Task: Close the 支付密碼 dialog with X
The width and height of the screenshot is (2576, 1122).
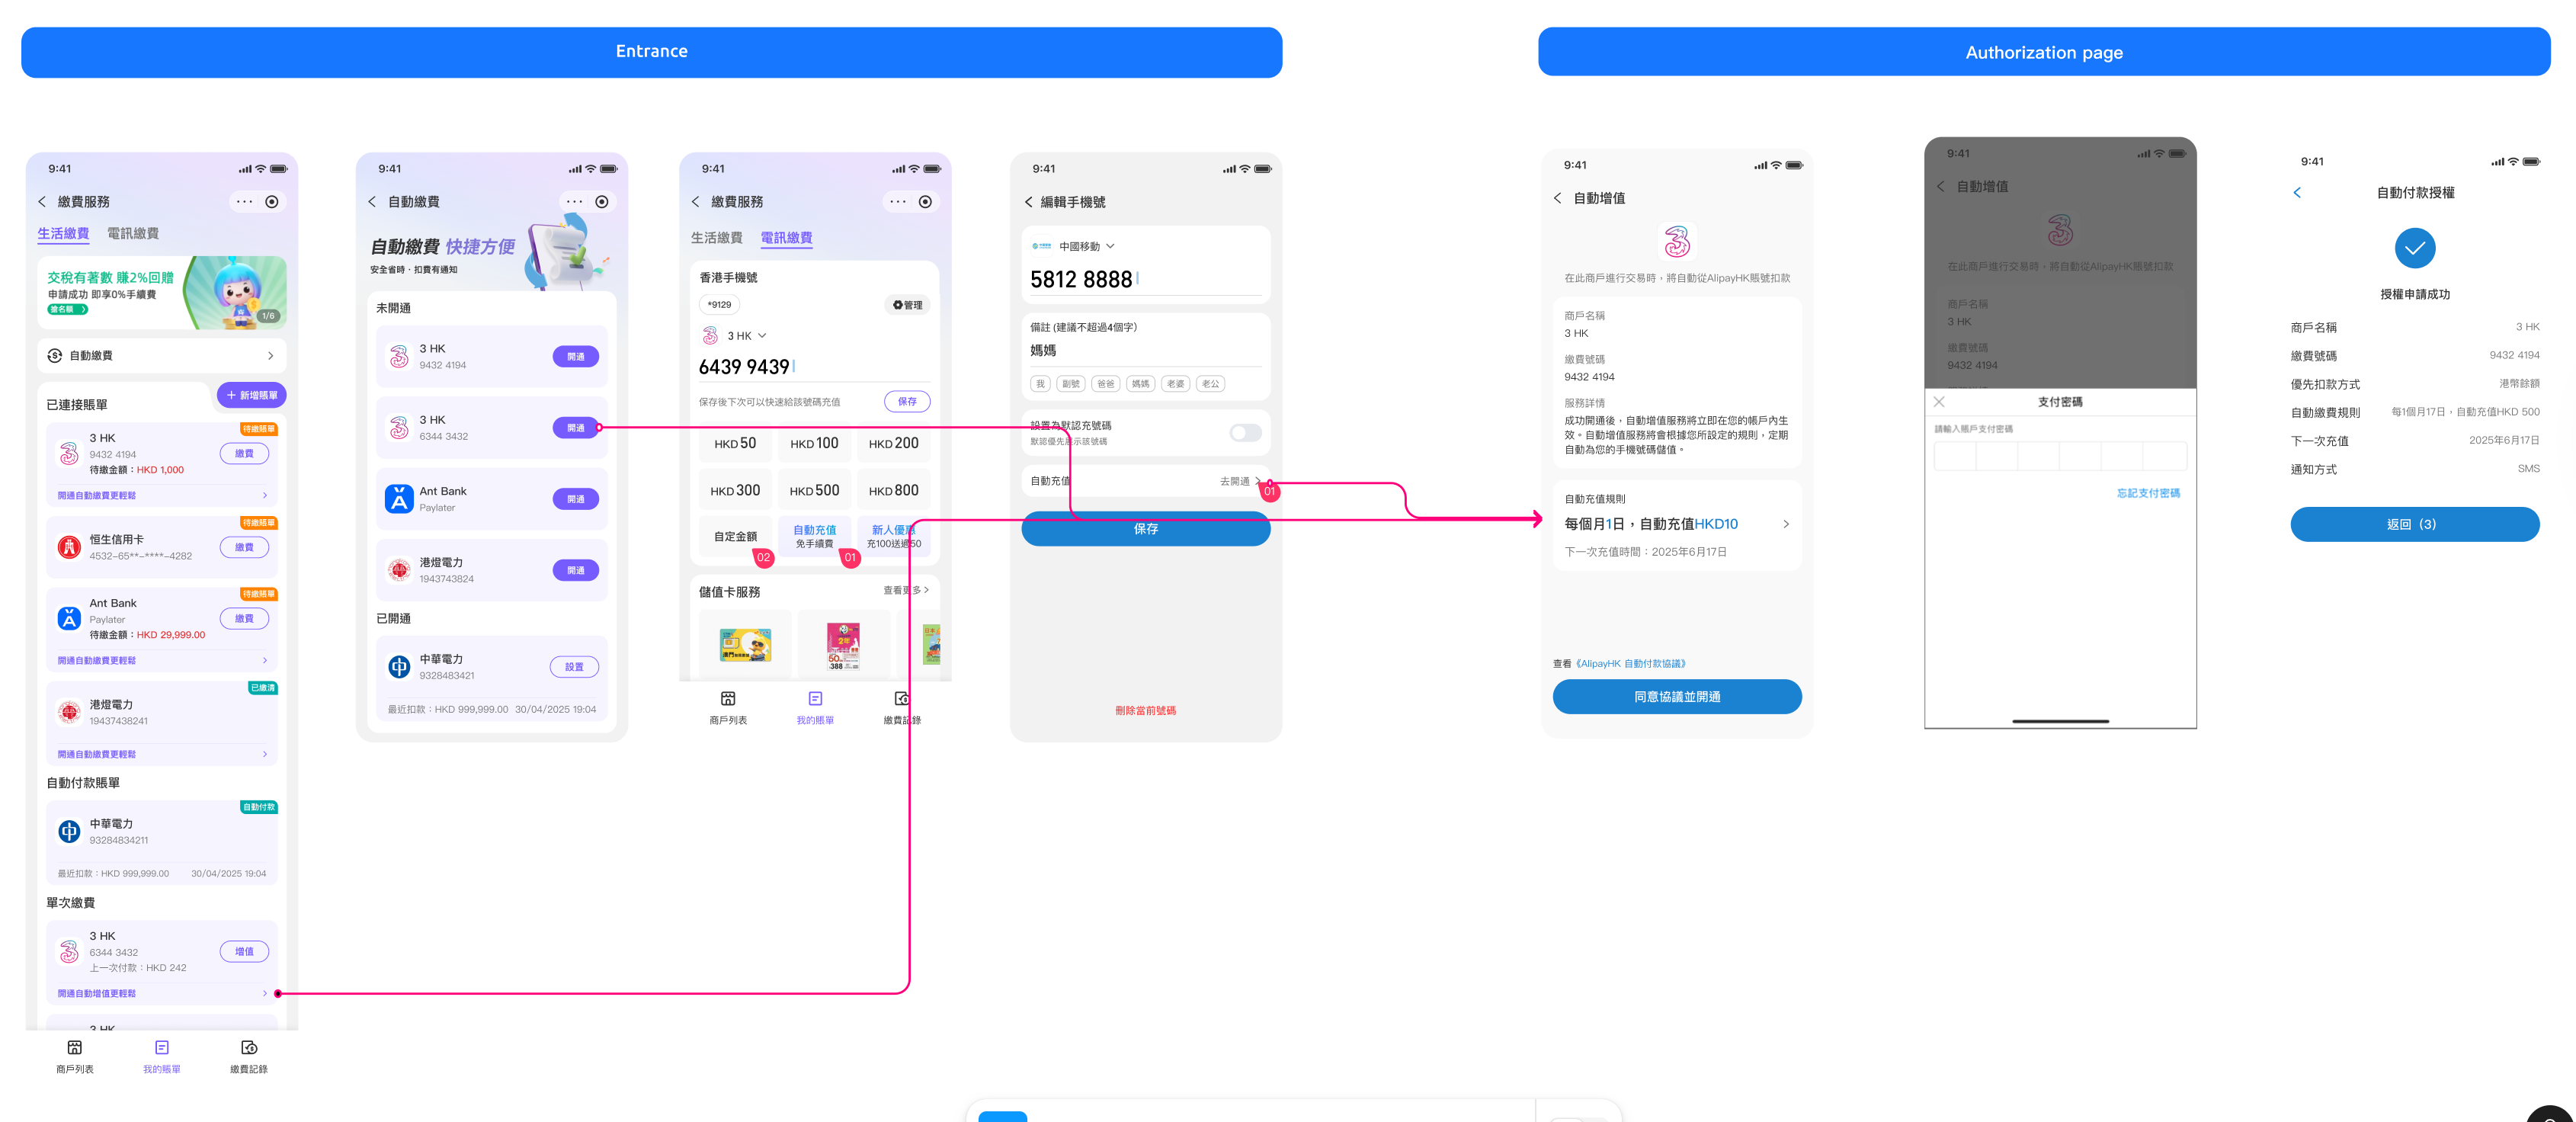Action: pos(1939,402)
